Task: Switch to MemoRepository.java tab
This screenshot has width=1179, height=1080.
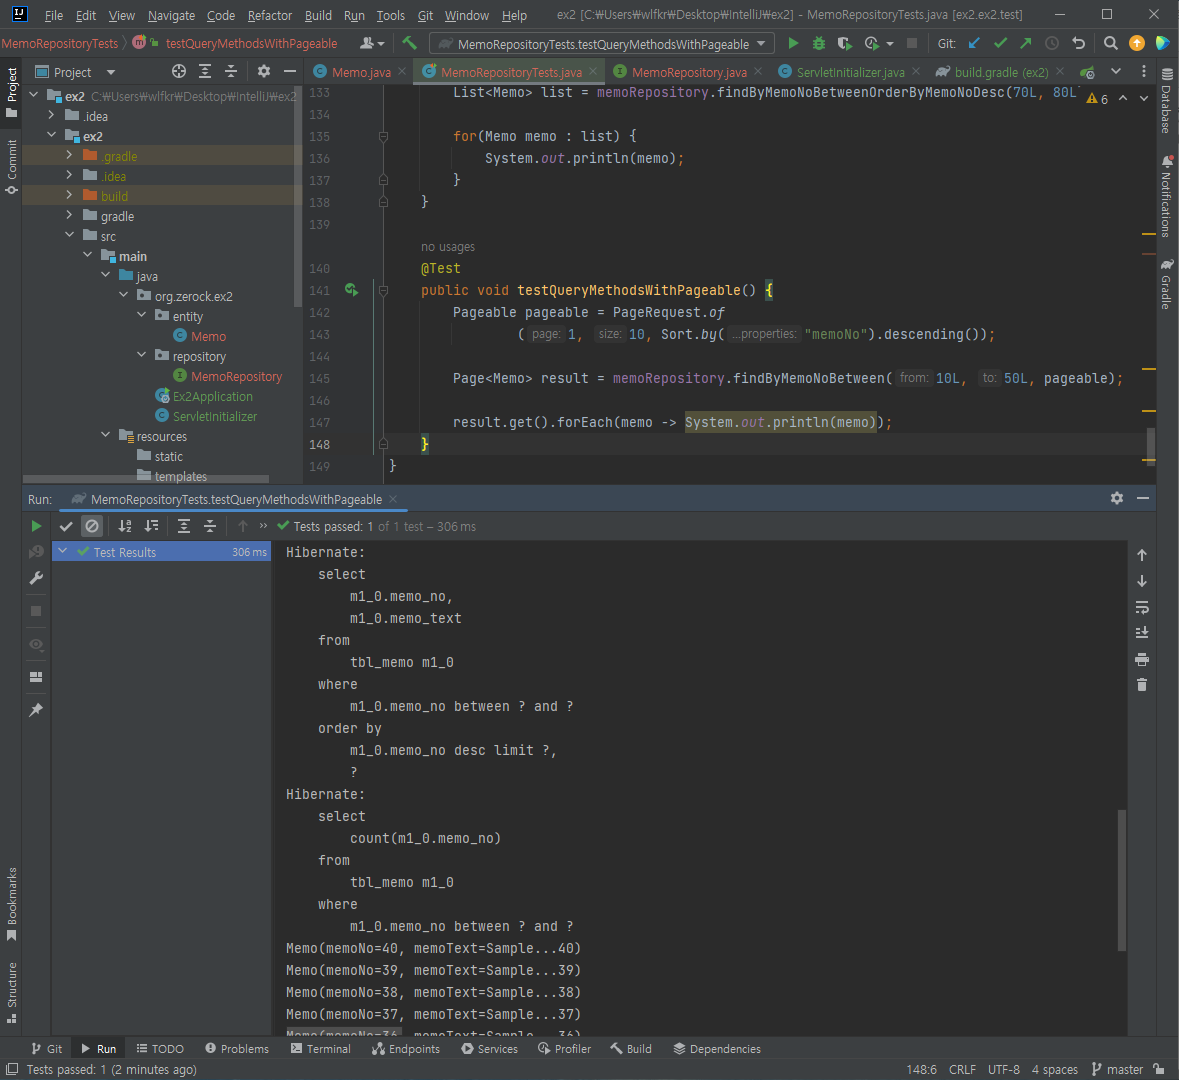Action: 689,72
